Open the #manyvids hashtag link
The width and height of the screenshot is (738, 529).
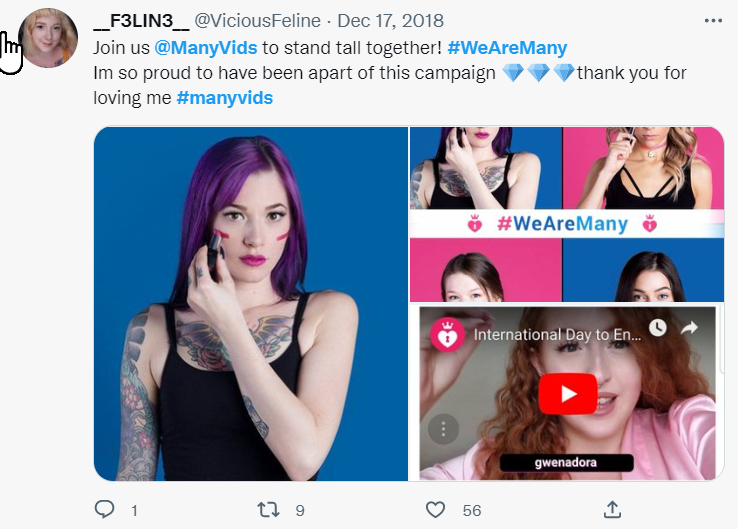point(224,98)
